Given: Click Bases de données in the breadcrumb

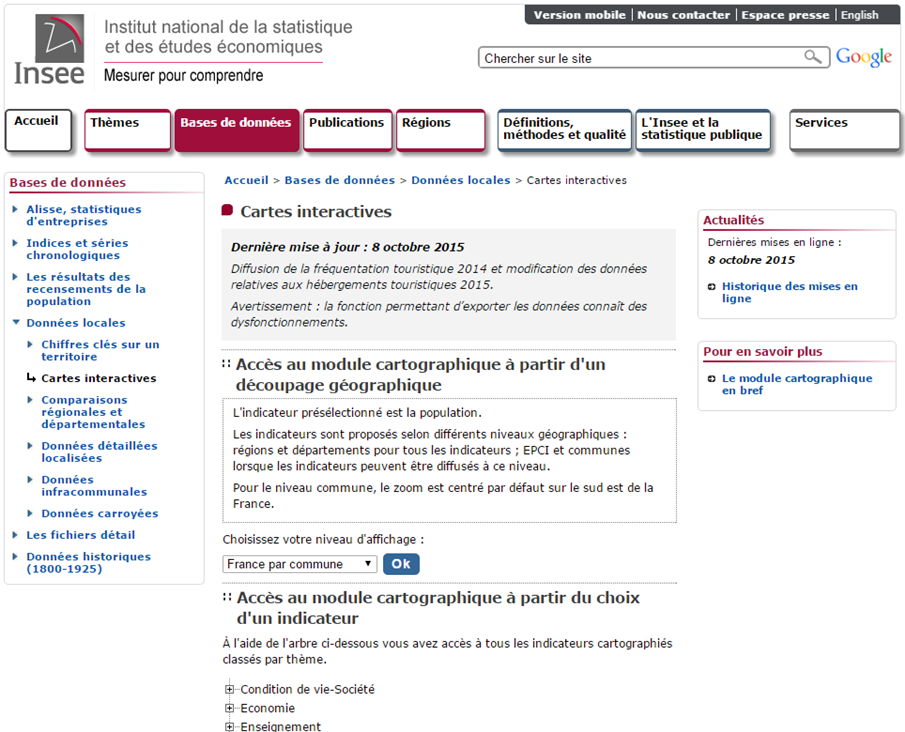Looking at the screenshot, I should [339, 180].
